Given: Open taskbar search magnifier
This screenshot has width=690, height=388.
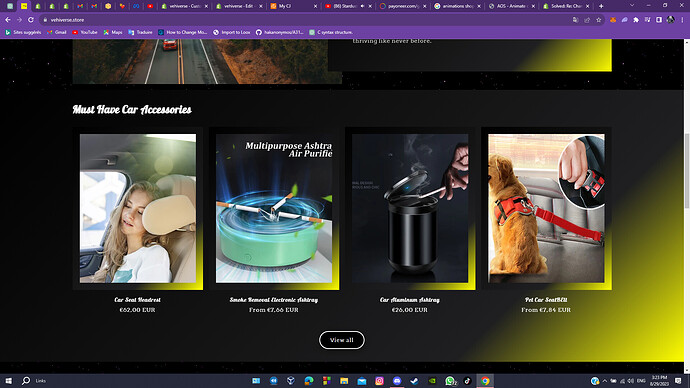Looking at the screenshot, I should coord(26,381).
